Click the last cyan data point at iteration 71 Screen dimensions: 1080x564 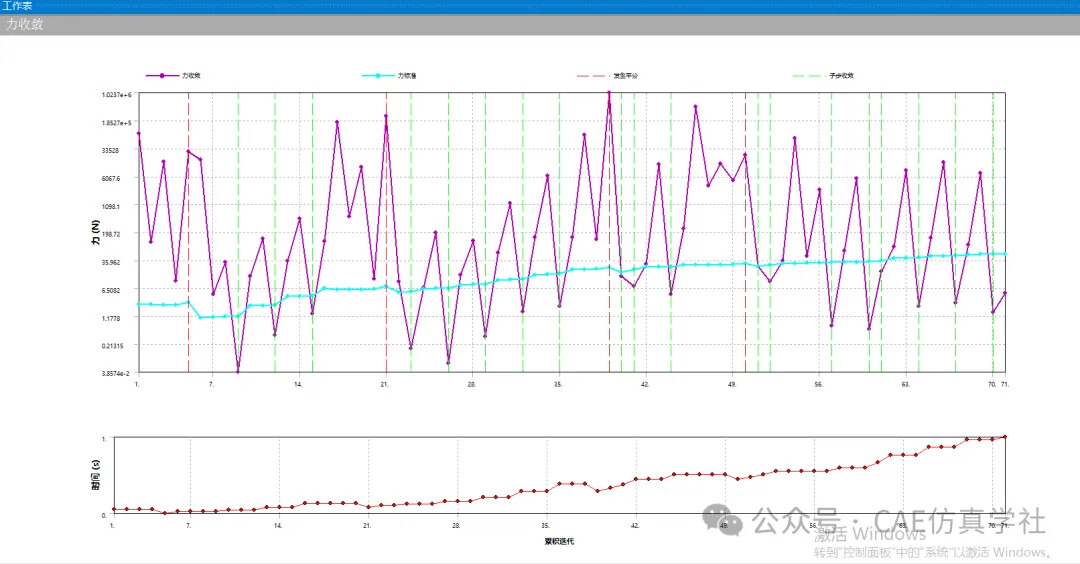pos(1004,254)
